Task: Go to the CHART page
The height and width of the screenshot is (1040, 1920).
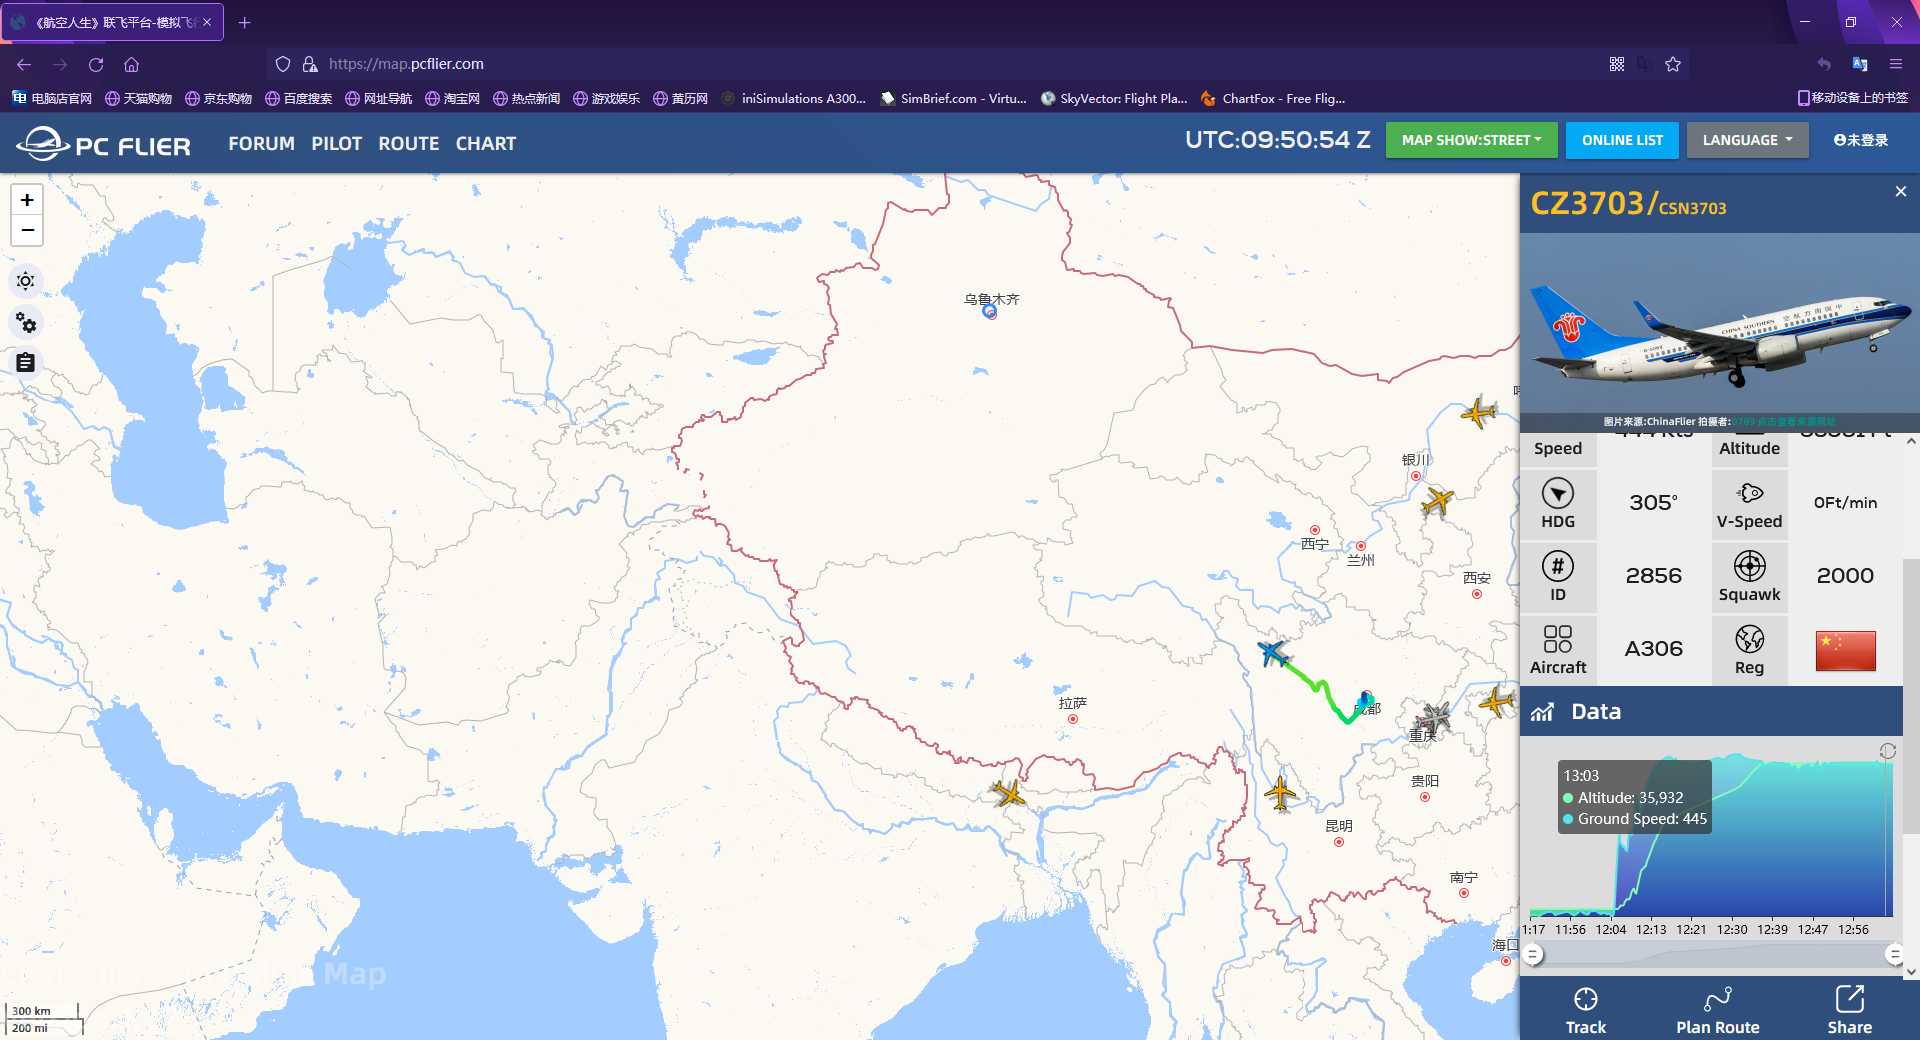Action: click(485, 143)
